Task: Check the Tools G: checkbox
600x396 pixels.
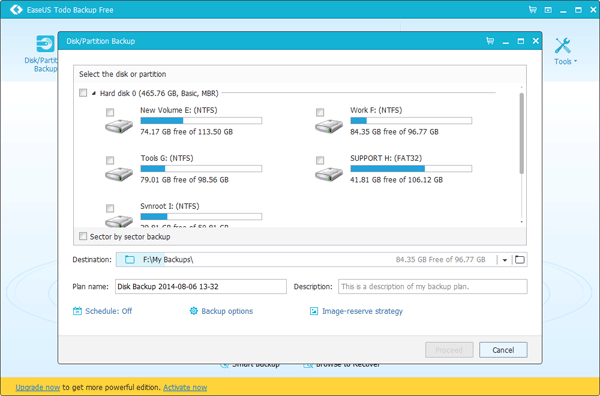Action: 110,160
